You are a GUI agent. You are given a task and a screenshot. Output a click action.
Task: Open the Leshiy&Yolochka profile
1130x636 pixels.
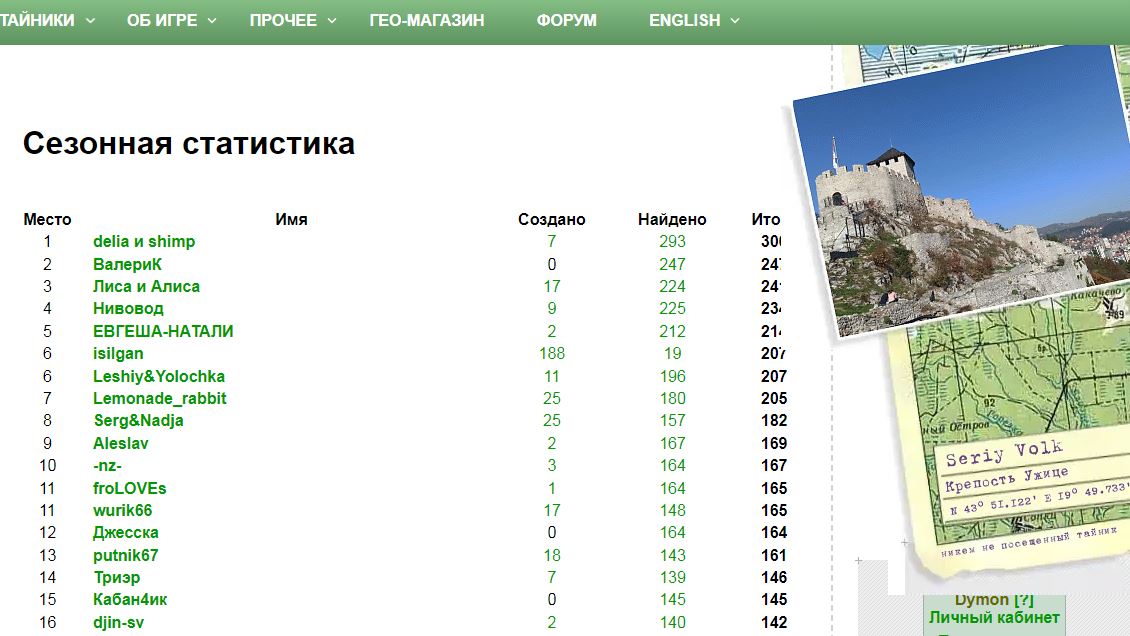[158, 377]
